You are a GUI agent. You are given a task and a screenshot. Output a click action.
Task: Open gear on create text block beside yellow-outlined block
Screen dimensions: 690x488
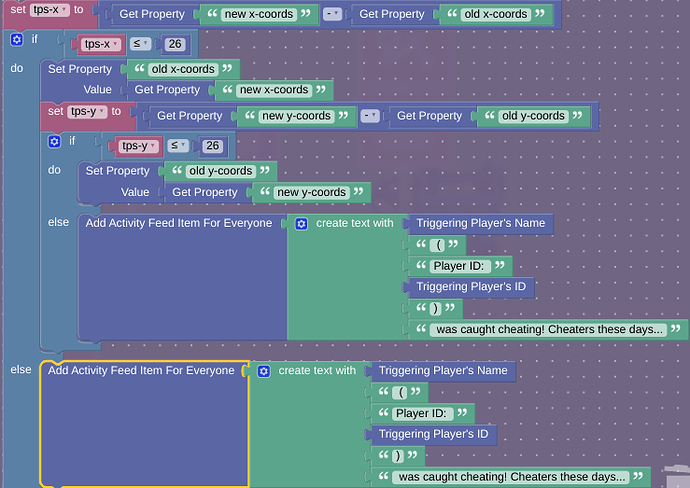pos(264,371)
